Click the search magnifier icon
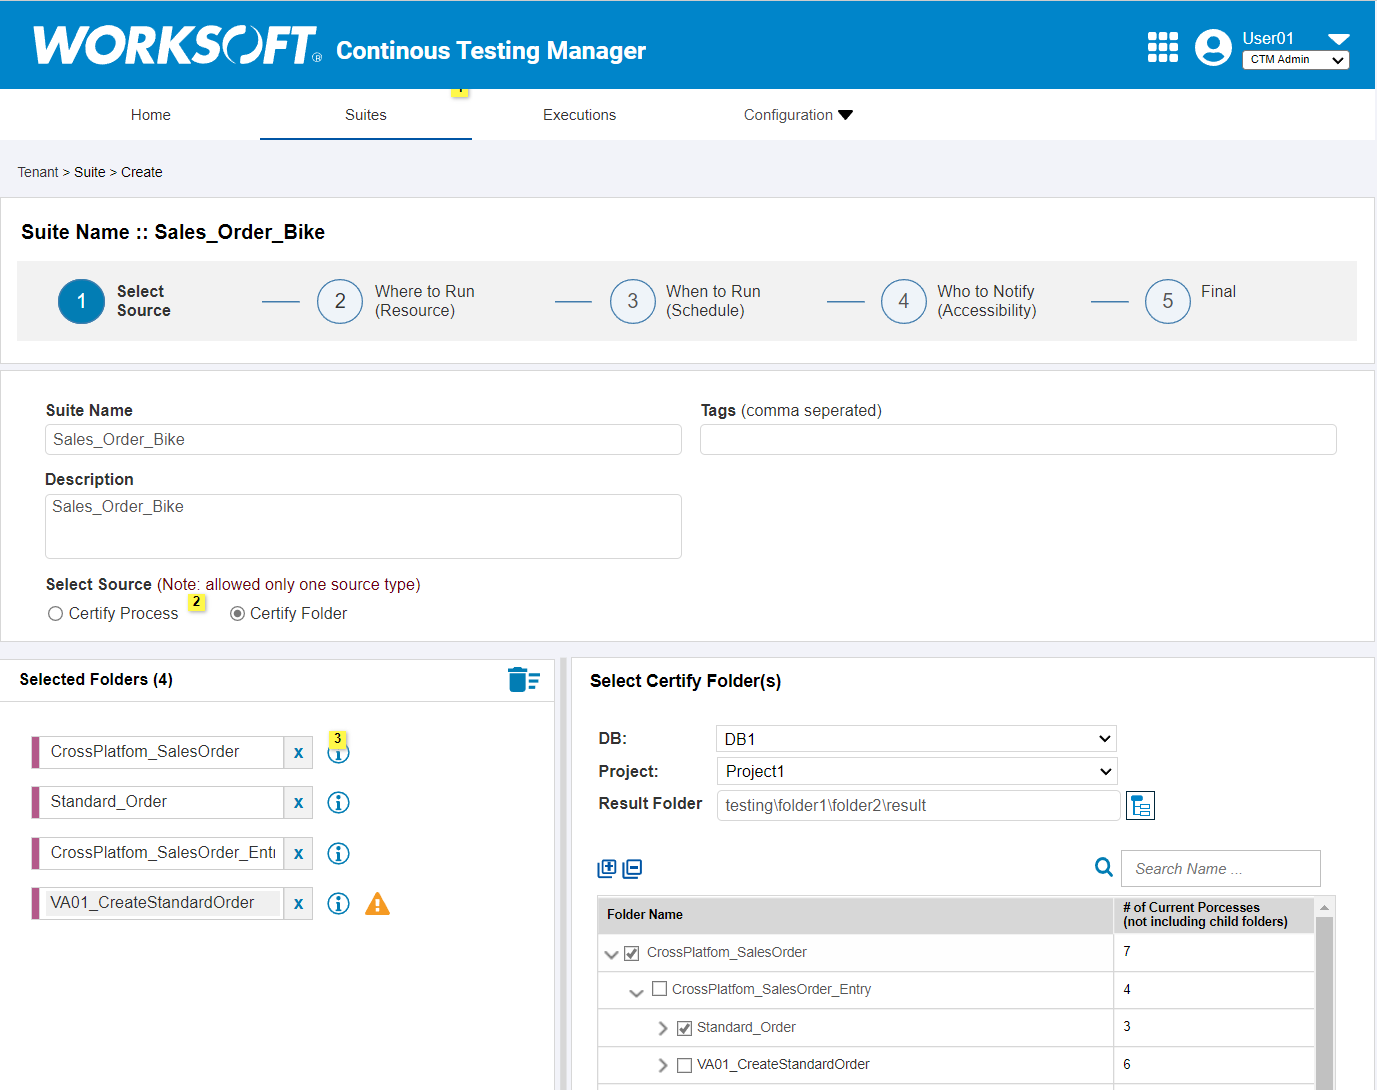The image size is (1377, 1090). coord(1103,867)
